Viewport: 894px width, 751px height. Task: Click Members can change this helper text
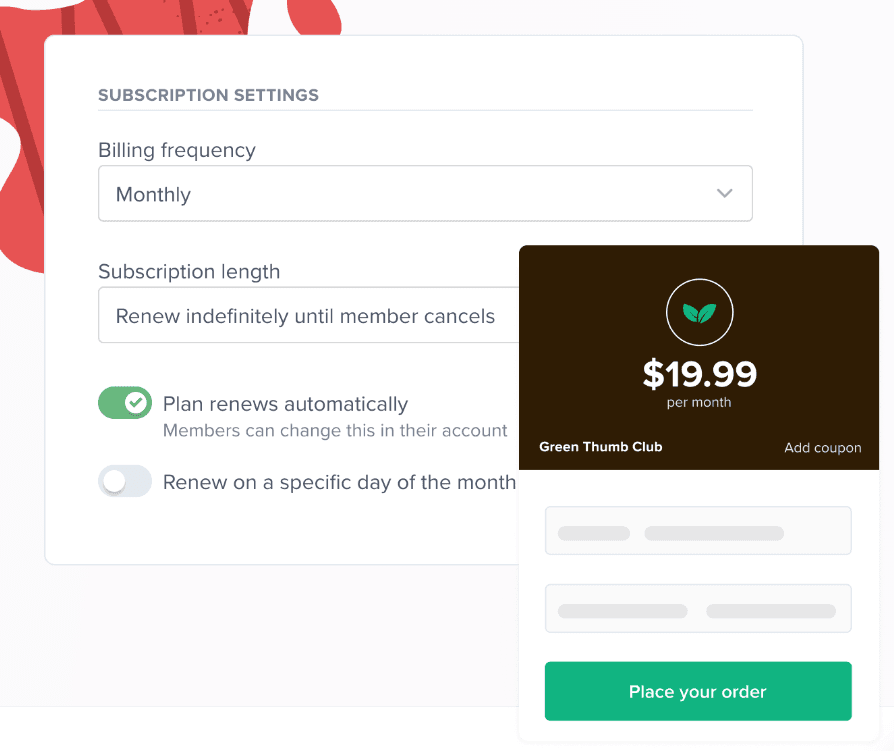(335, 430)
